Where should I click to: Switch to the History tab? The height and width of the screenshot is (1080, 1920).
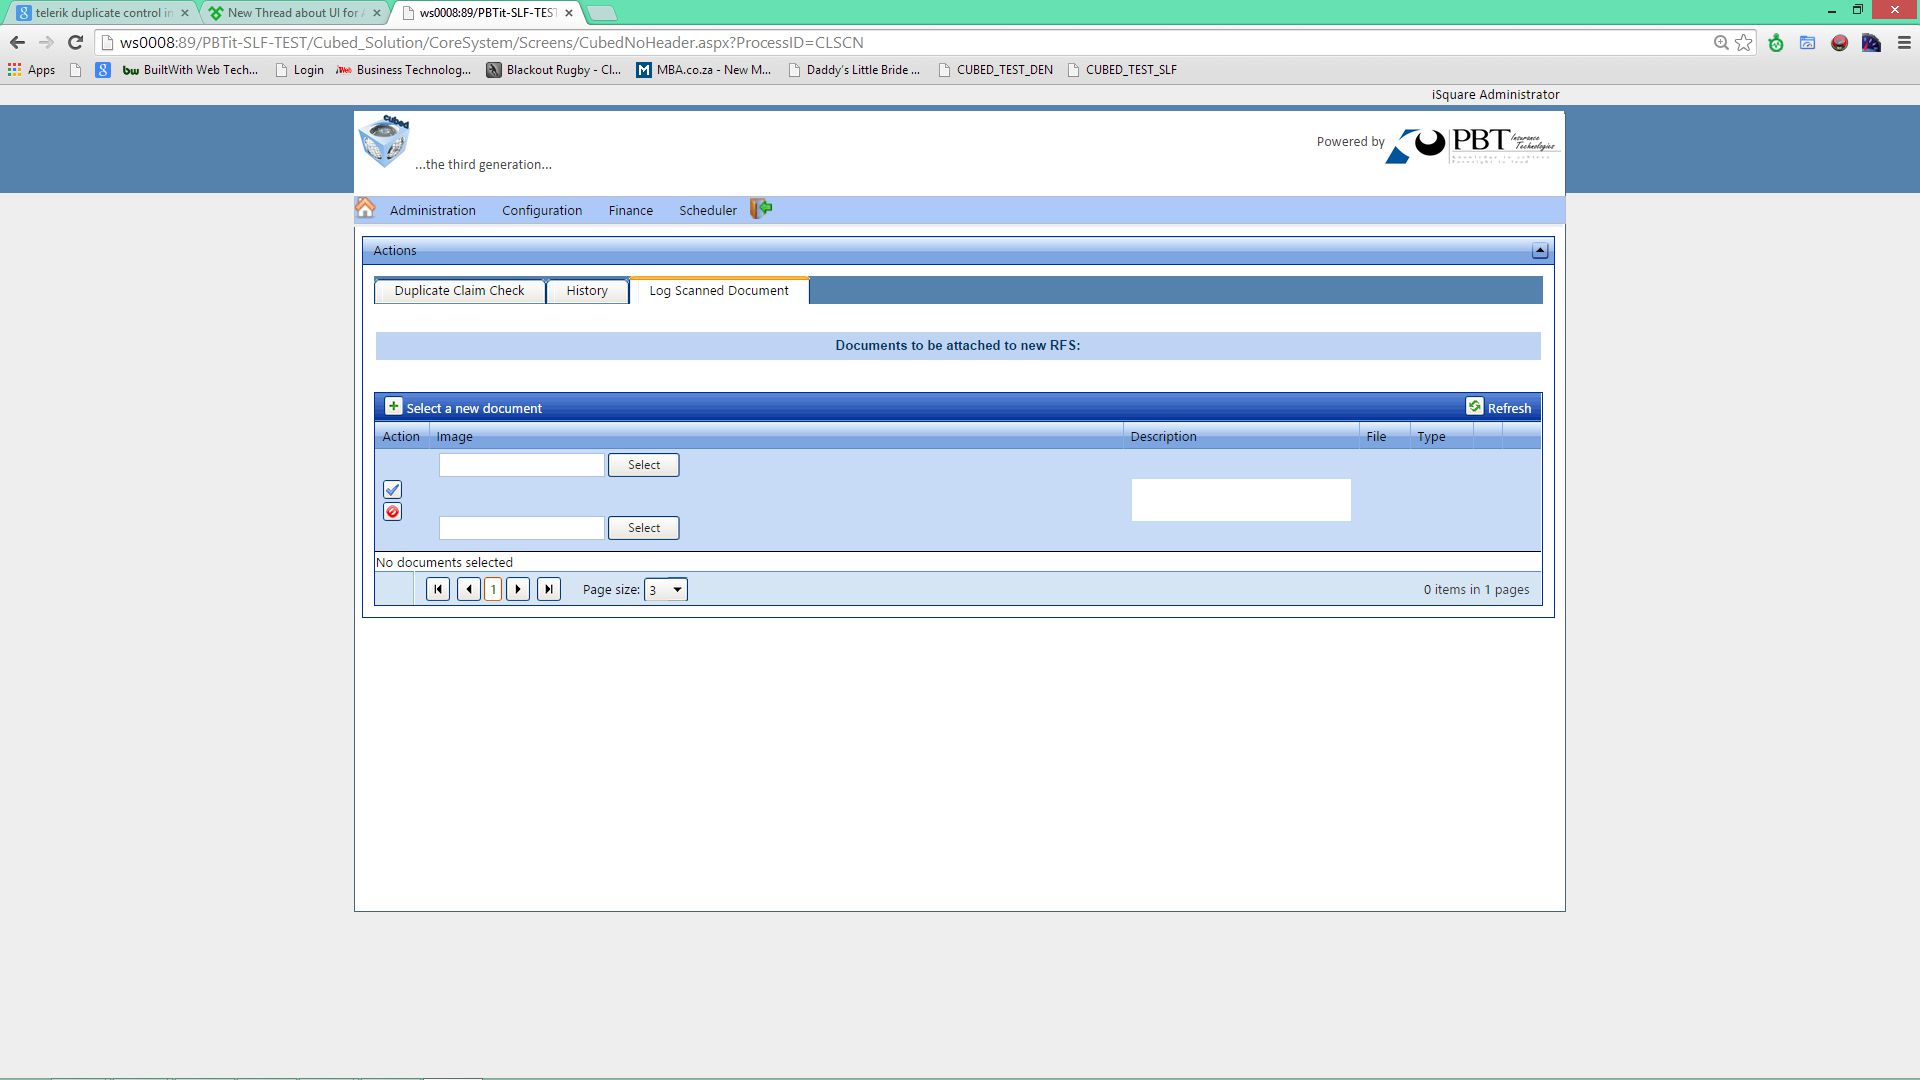point(587,291)
